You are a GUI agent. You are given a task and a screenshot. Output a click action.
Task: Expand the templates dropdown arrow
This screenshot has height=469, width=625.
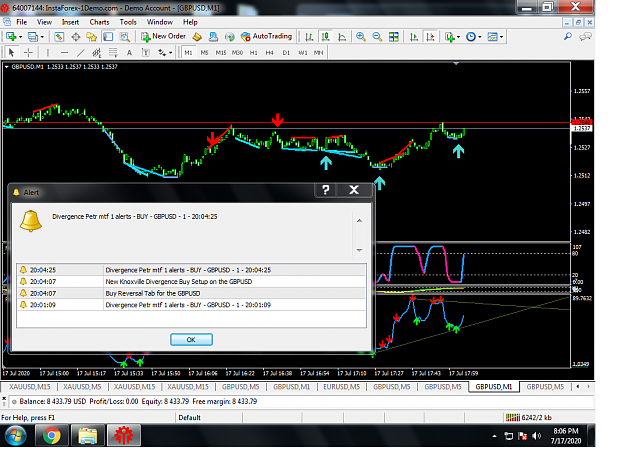coord(501,37)
